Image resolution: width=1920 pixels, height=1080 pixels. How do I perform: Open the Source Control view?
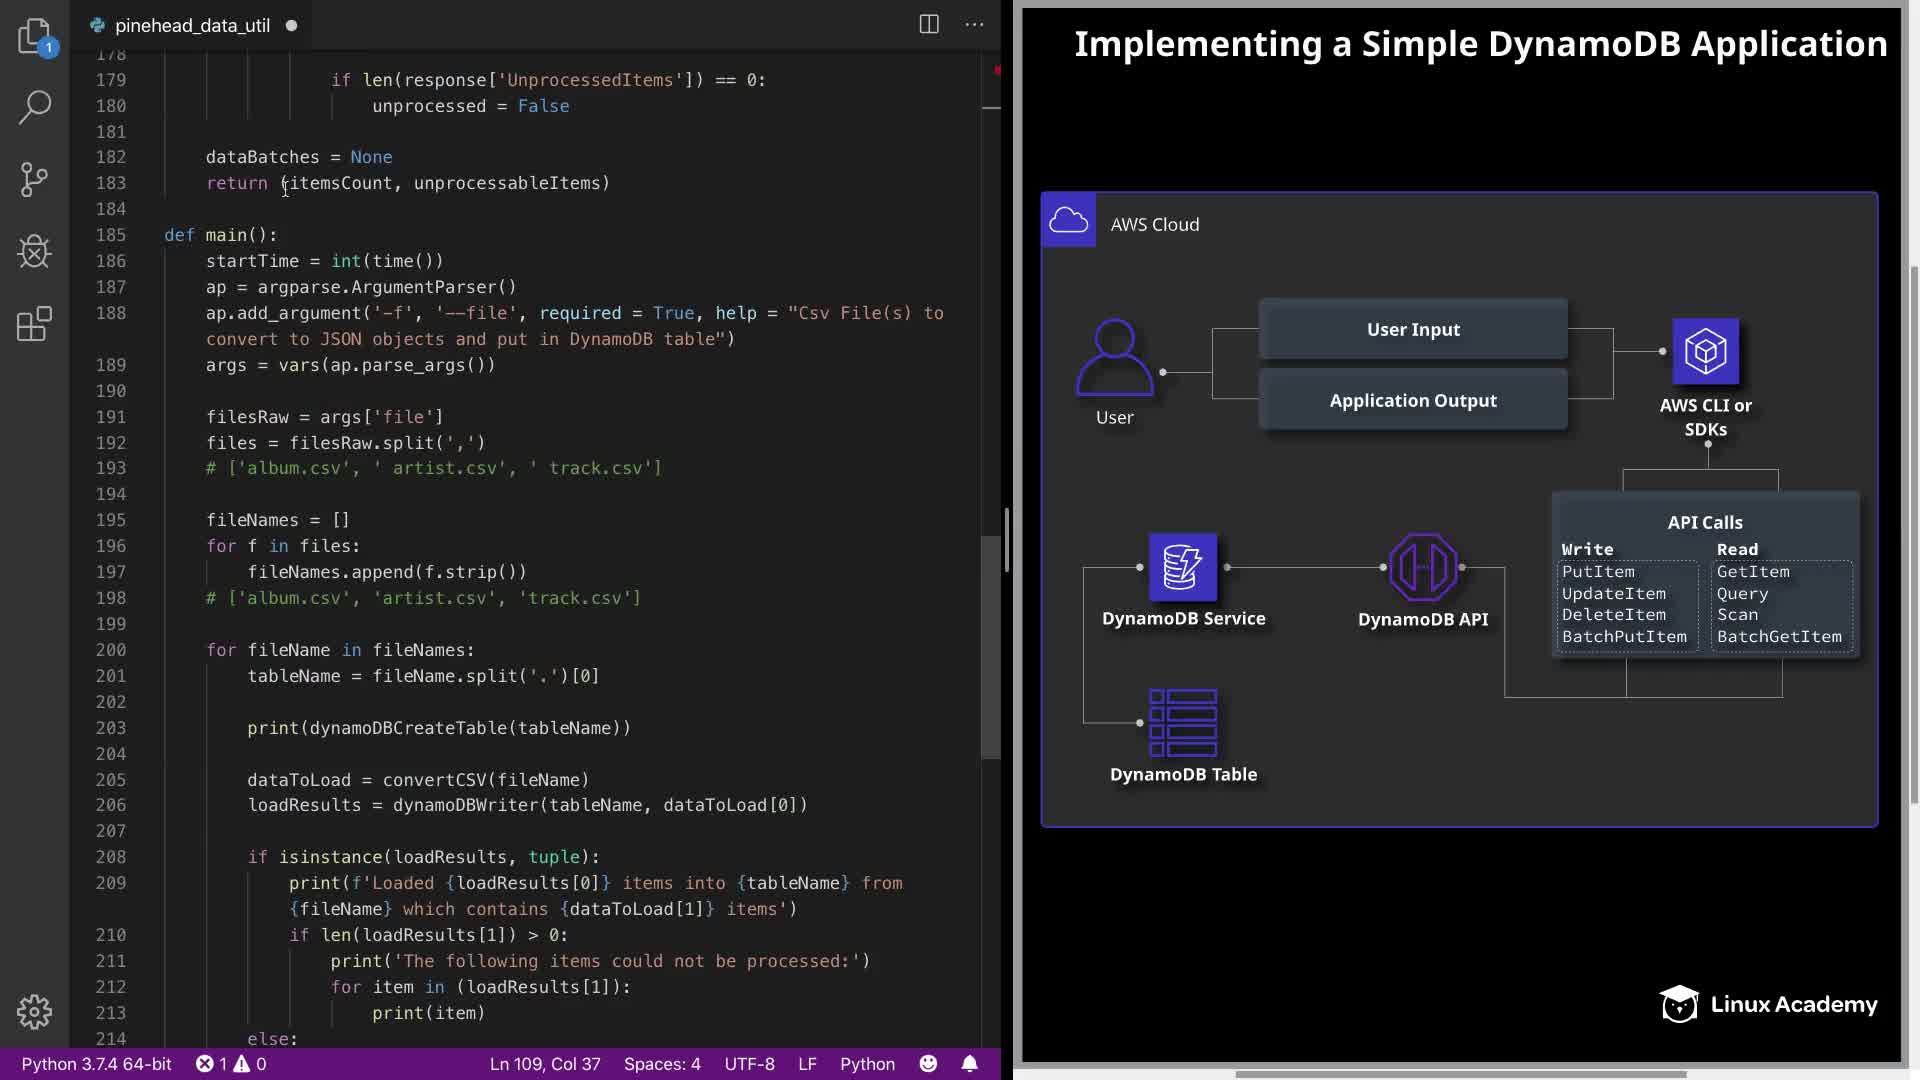[x=34, y=180]
